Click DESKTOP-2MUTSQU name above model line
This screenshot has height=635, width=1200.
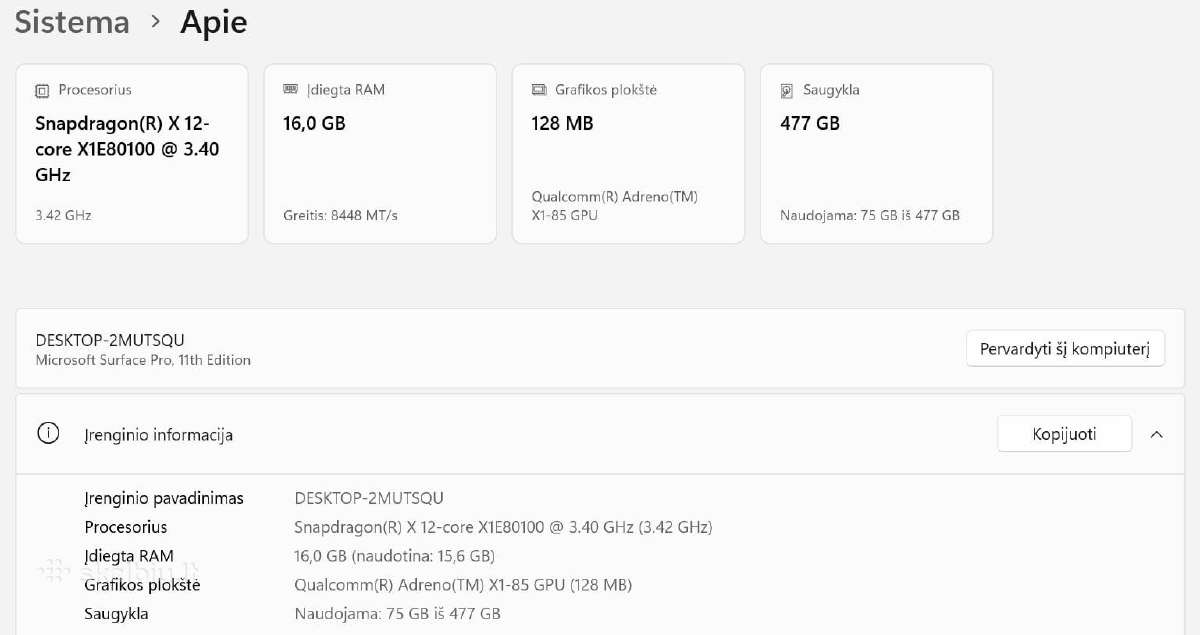pos(110,340)
